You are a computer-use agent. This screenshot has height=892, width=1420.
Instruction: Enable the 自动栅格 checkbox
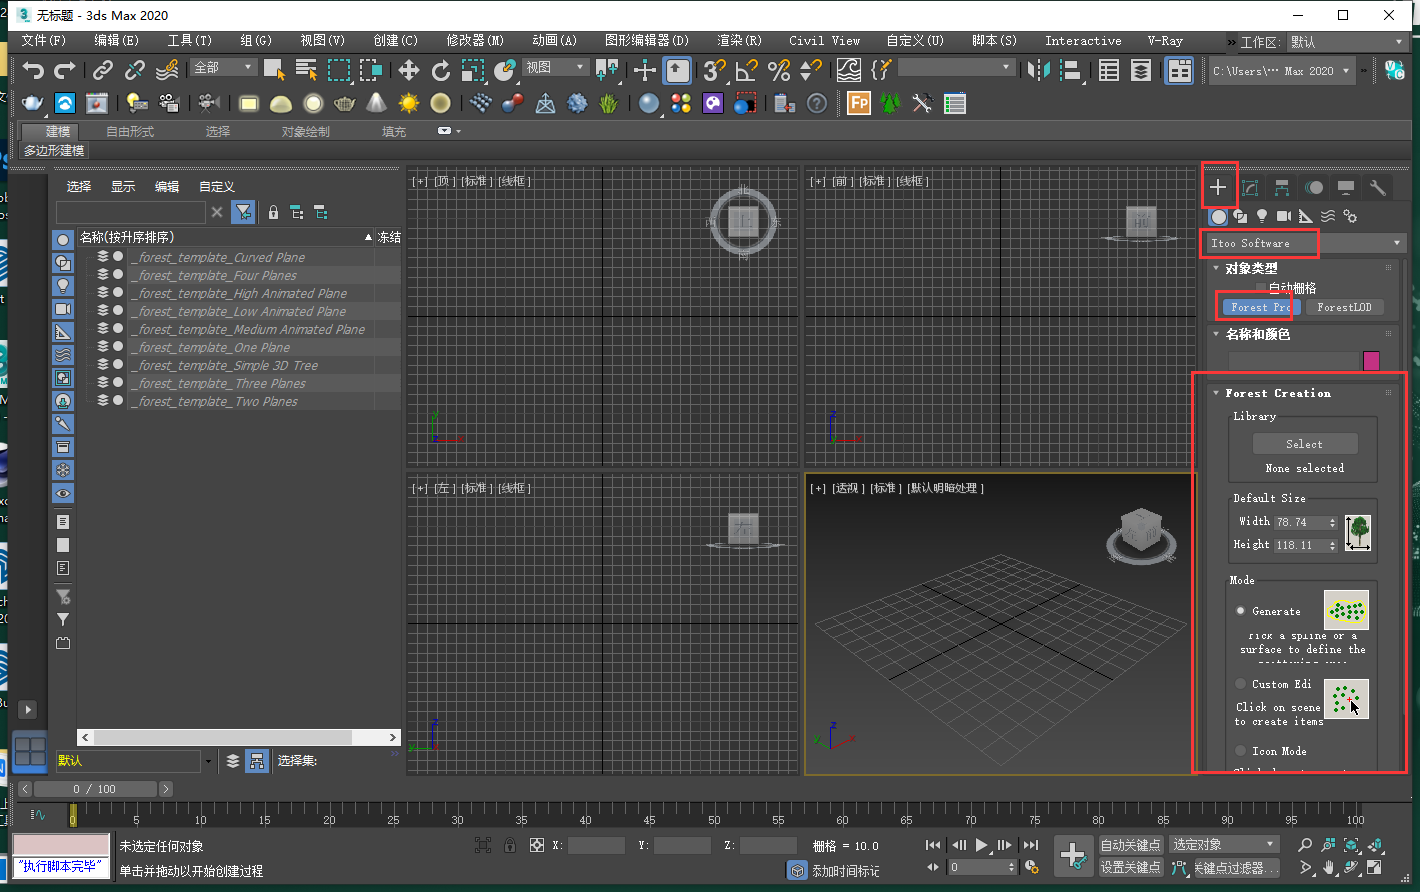pos(1261,288)
